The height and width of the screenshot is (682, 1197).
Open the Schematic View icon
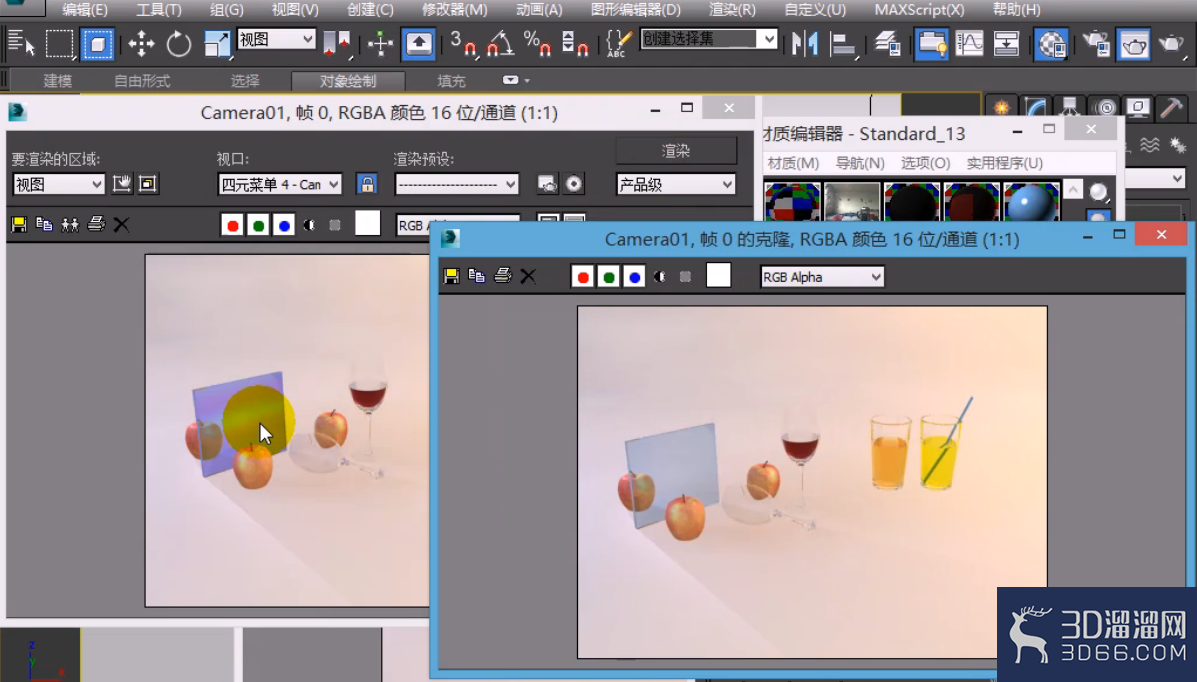[1006, 44]
